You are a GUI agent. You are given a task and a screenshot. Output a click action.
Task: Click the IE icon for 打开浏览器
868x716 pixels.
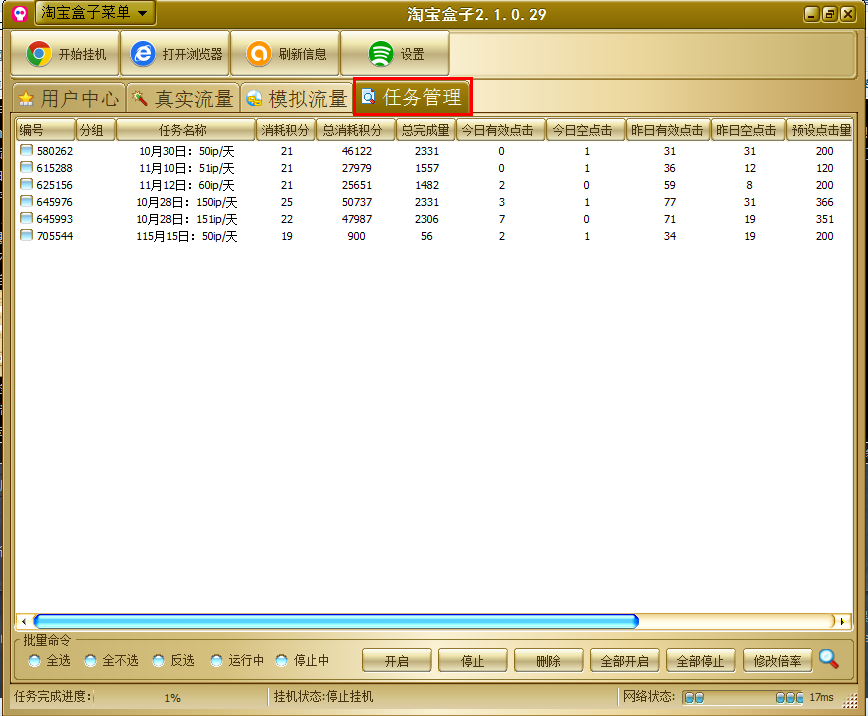tap(144, 54)
